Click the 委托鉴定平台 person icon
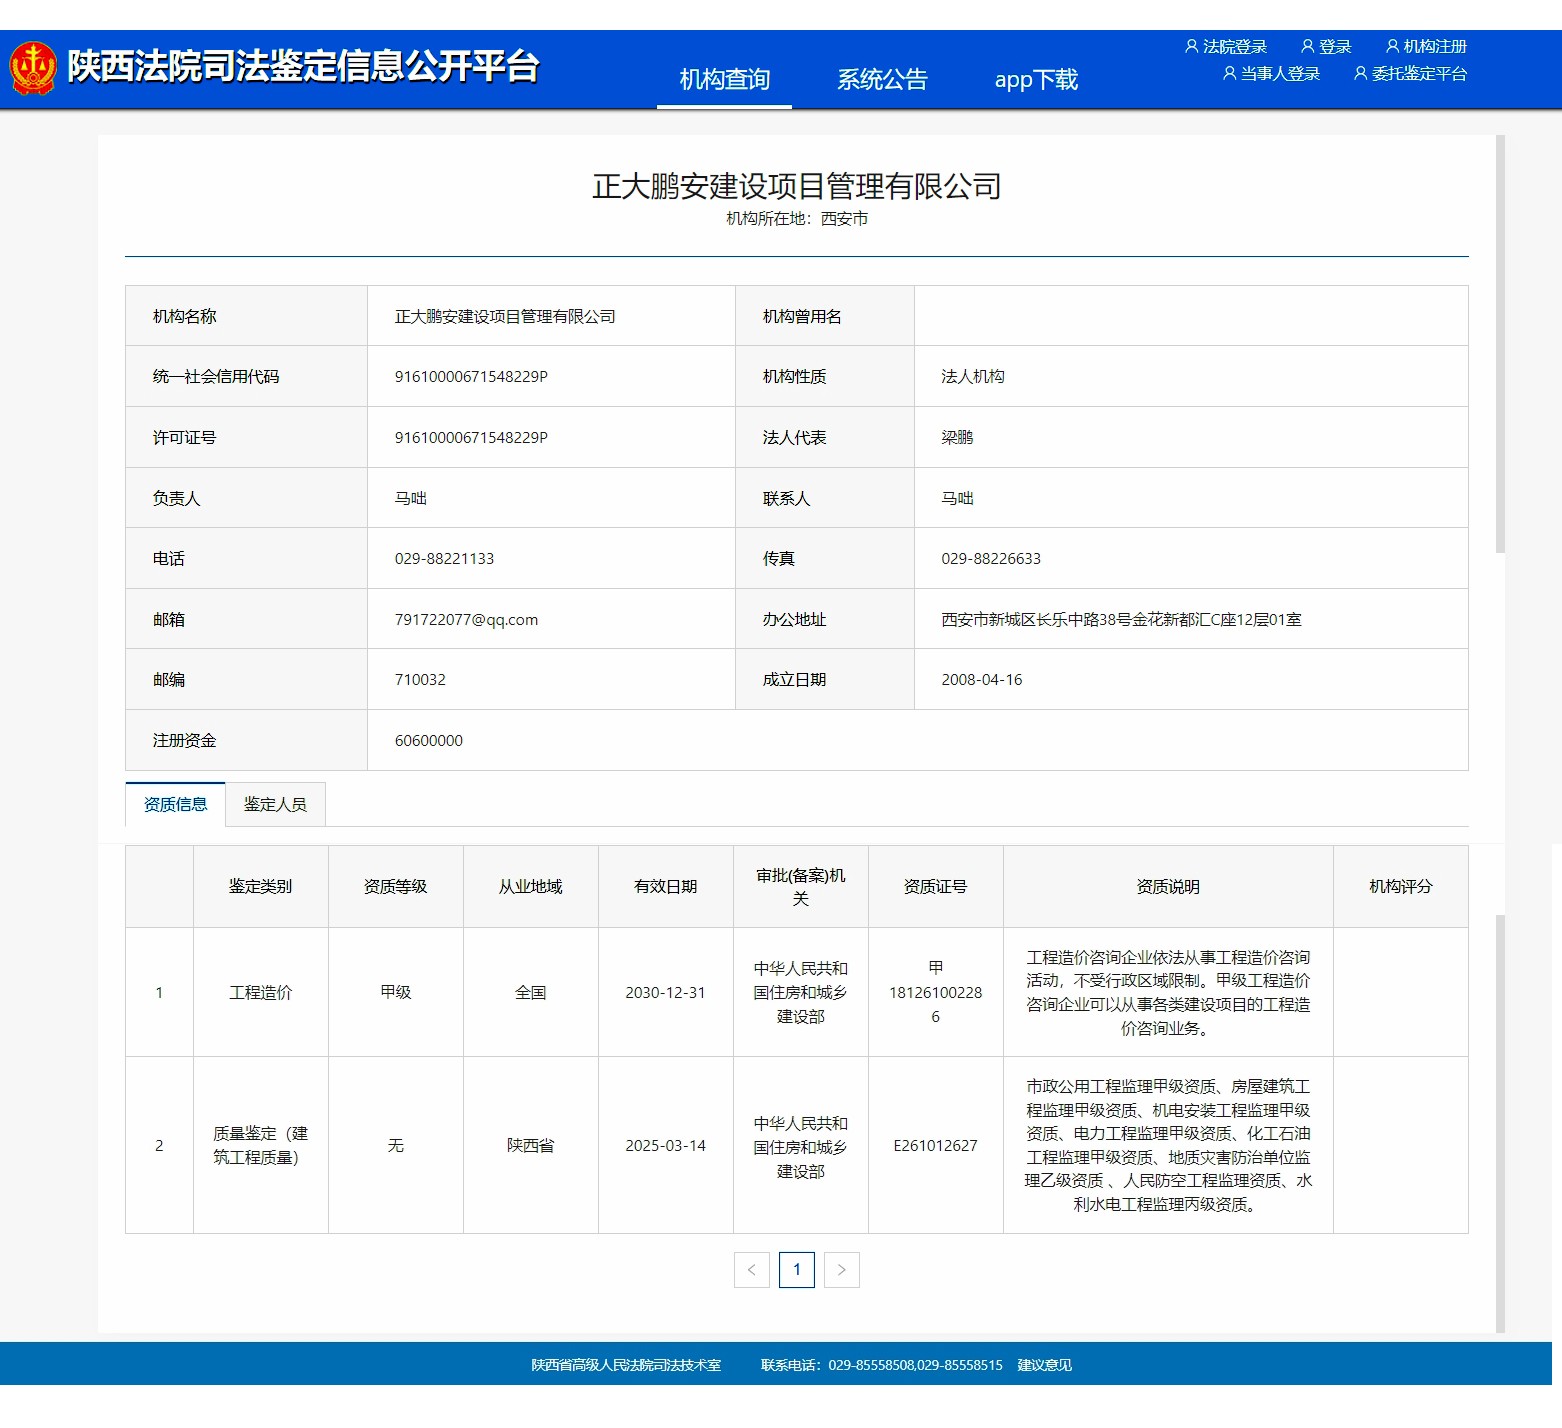The image size is (1562, 1428). click(1360, 74)
